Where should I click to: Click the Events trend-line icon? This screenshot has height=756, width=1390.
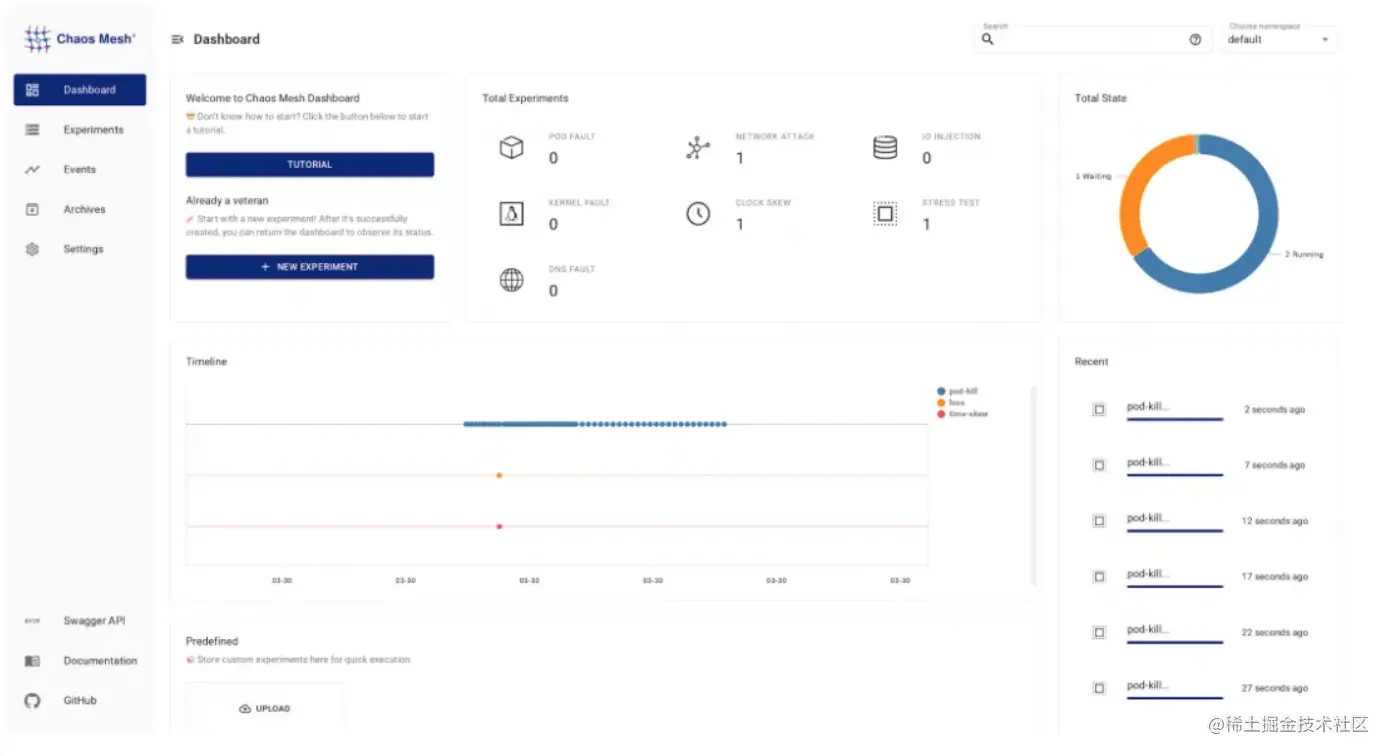(32, 170)
